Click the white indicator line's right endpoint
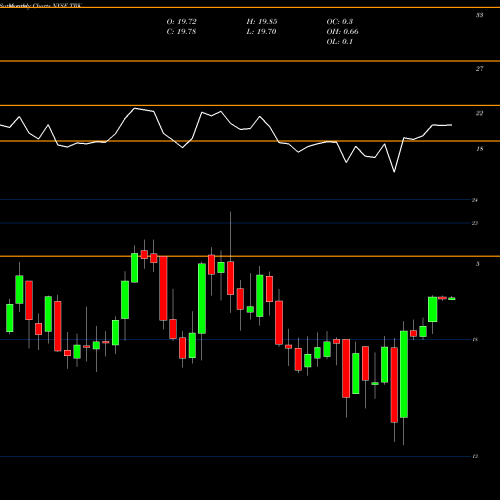 point(451,125)
